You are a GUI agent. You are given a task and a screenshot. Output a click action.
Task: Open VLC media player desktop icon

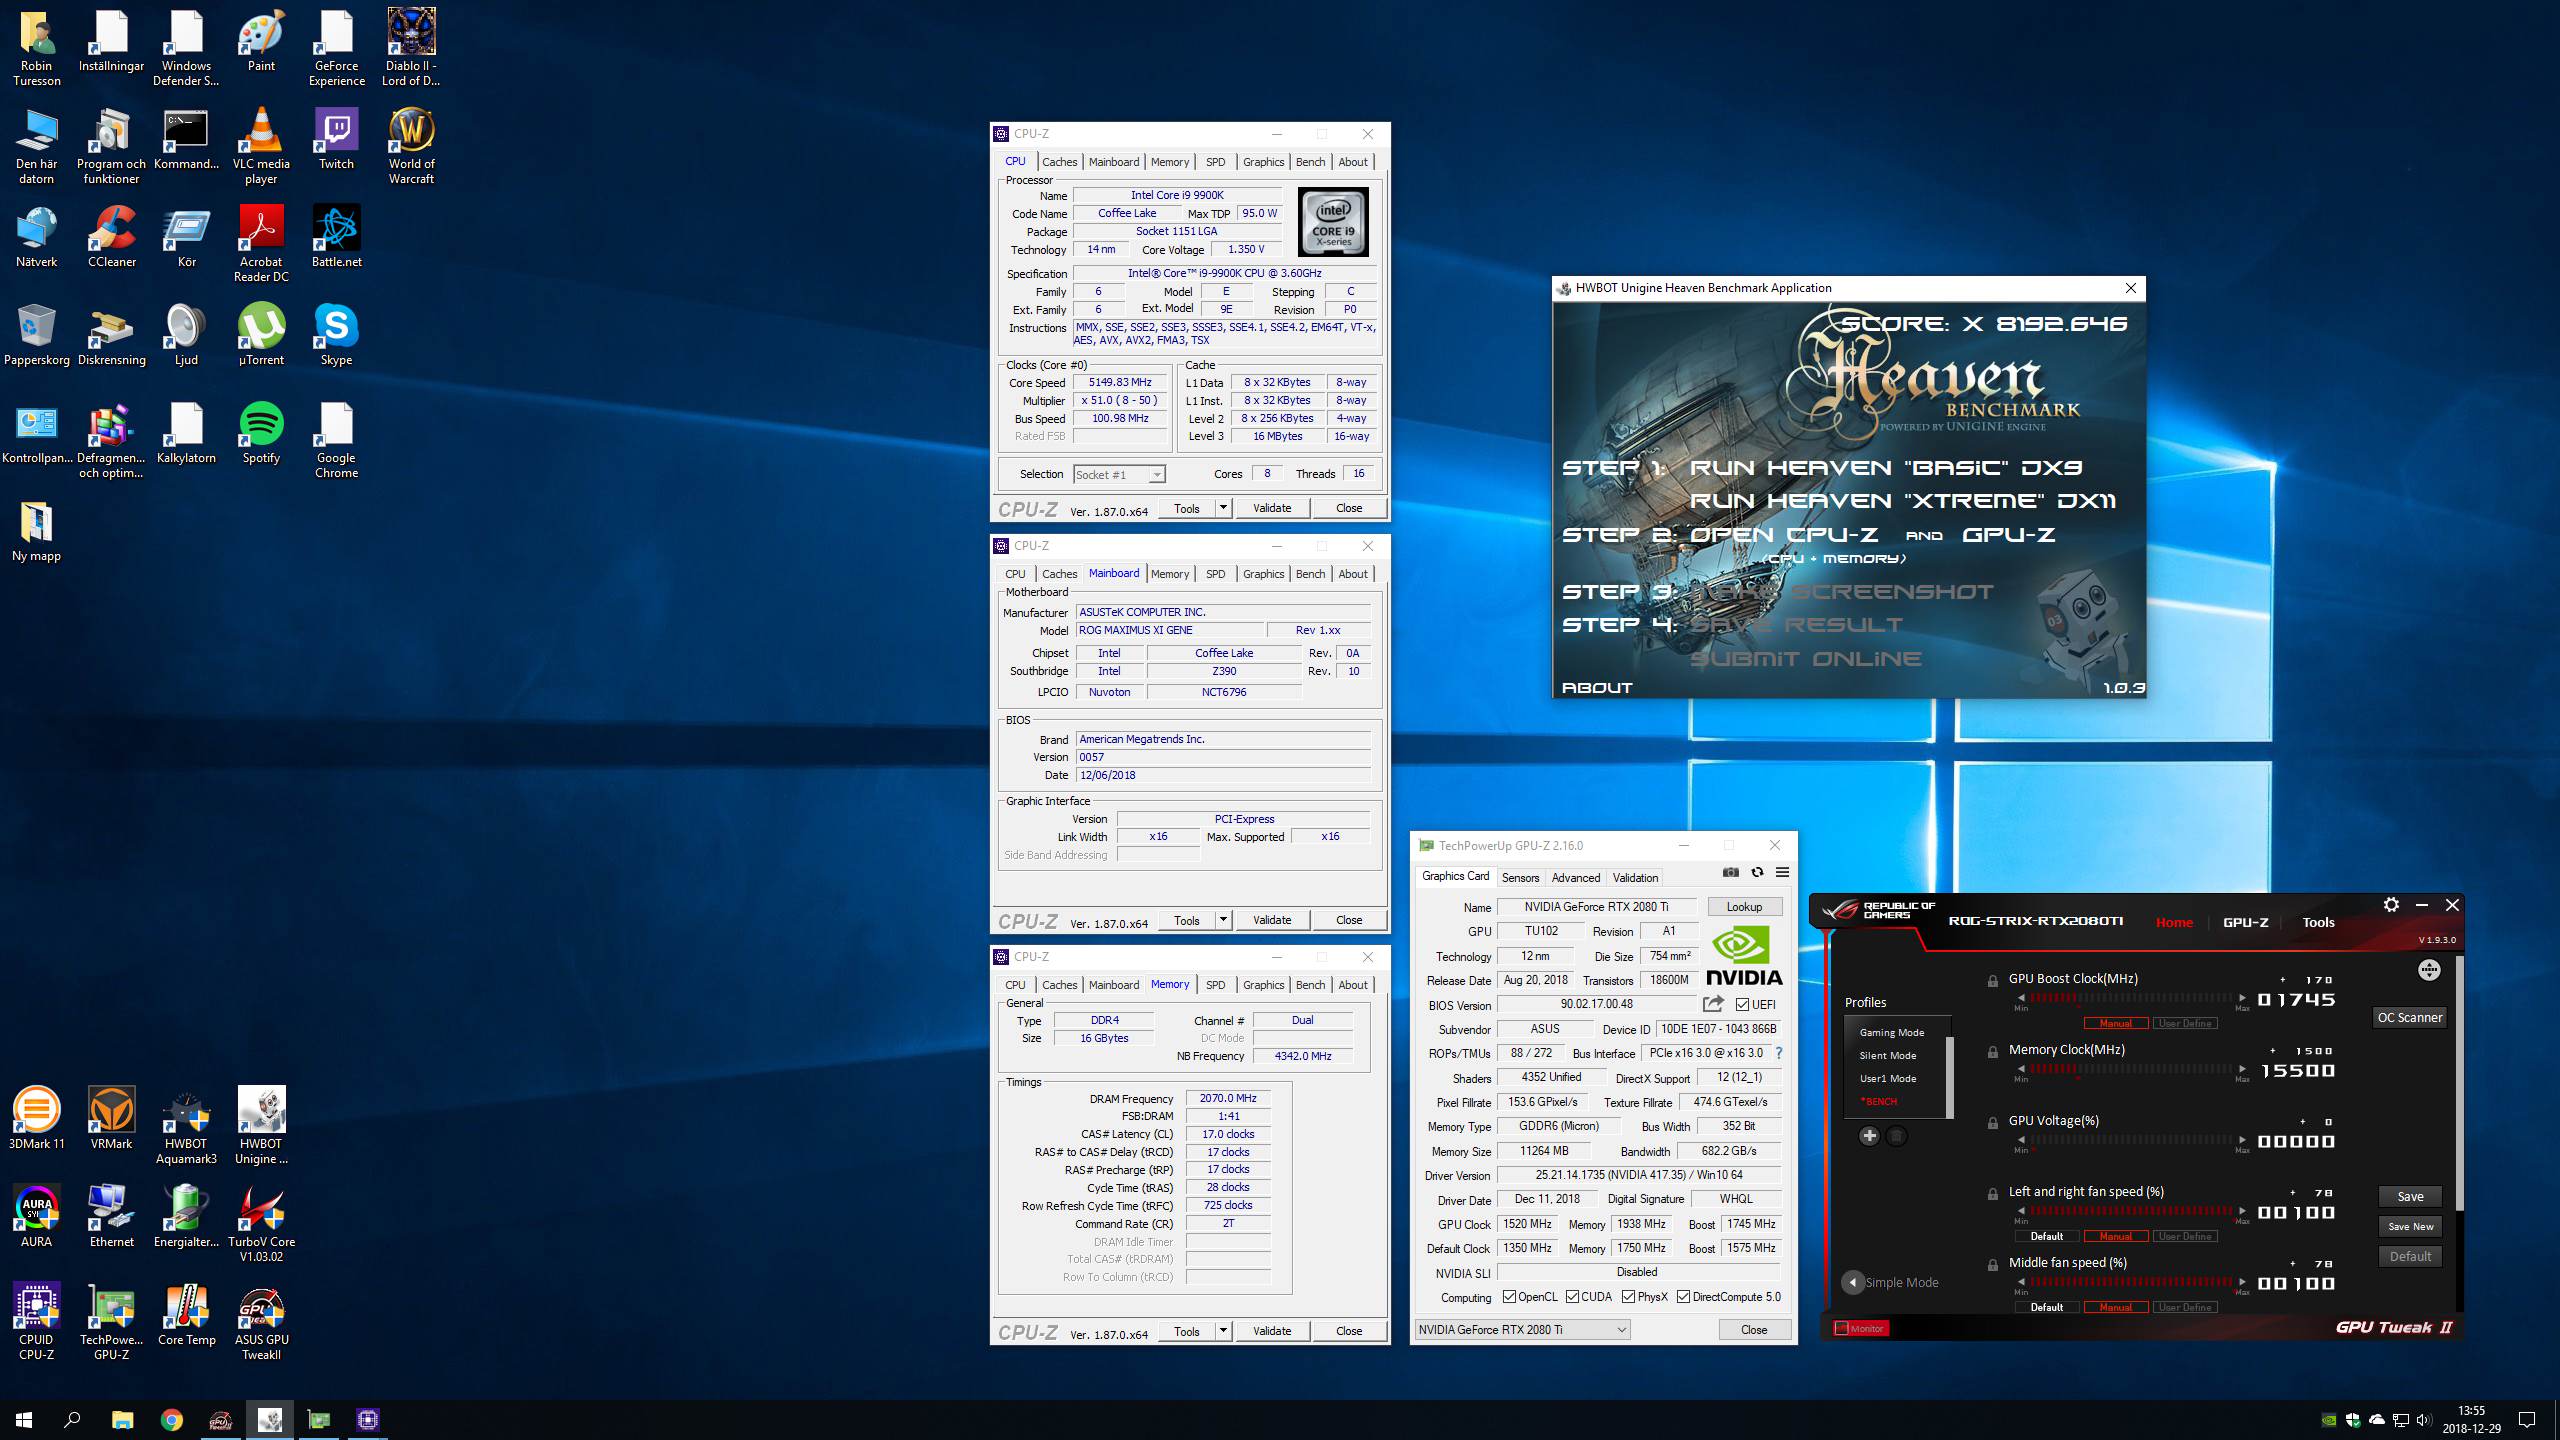(x=261, y=145)
